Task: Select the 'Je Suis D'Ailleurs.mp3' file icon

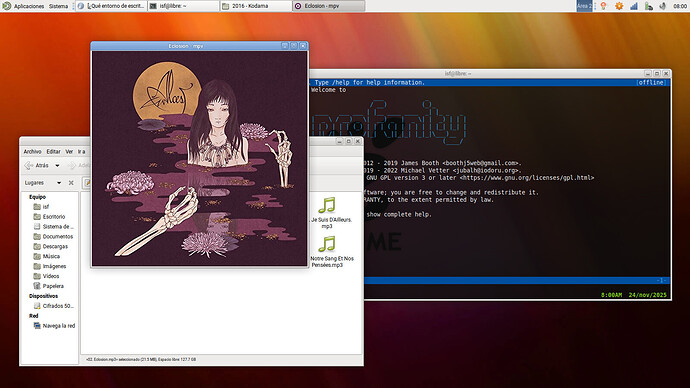Action: tap(327, 205)
